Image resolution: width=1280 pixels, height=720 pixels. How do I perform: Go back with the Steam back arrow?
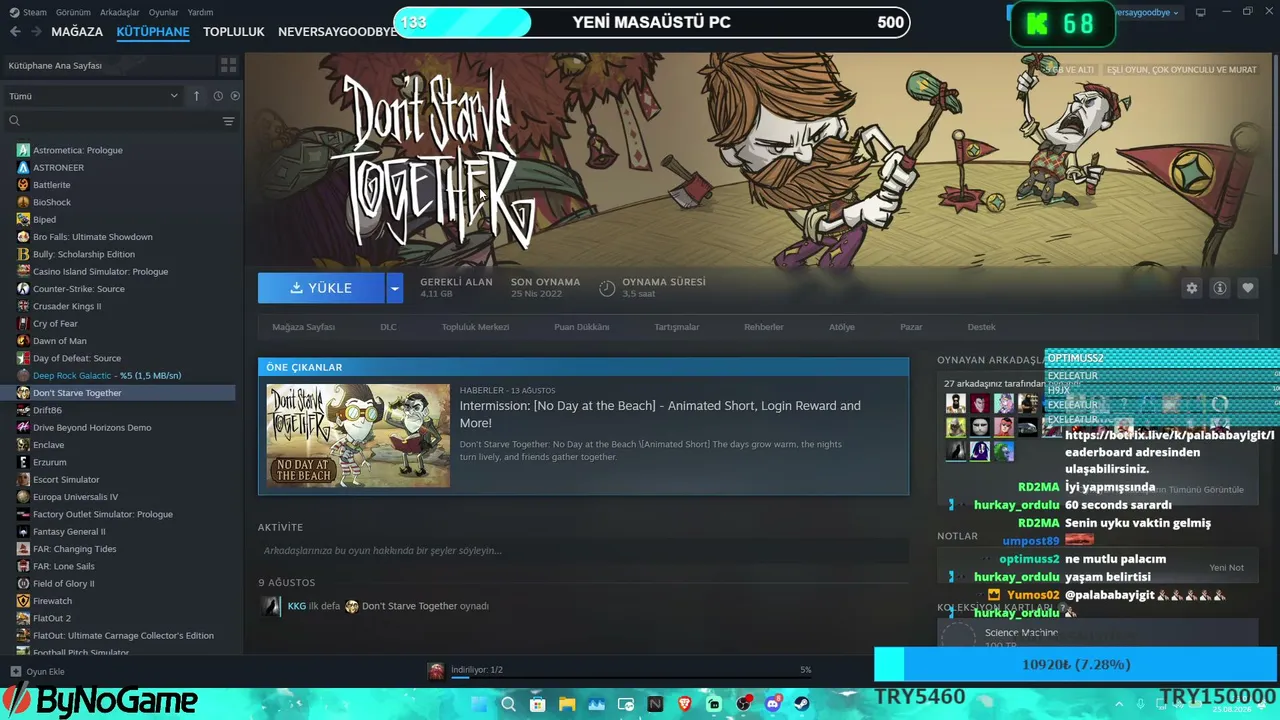click(15, 31)
